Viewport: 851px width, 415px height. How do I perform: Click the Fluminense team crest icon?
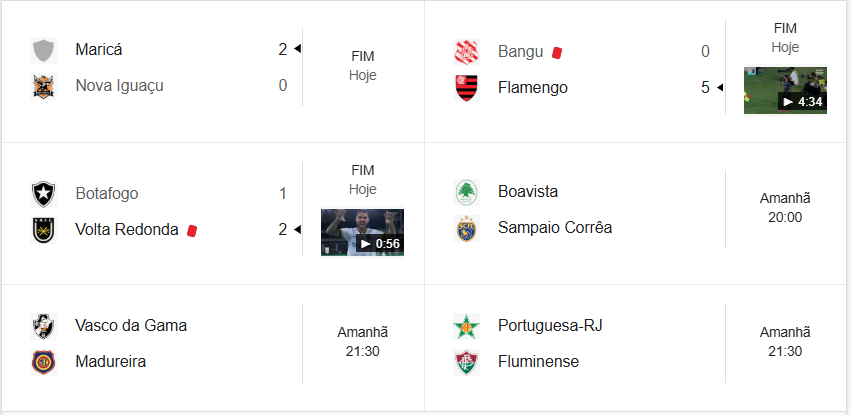(x=466, y=362)
